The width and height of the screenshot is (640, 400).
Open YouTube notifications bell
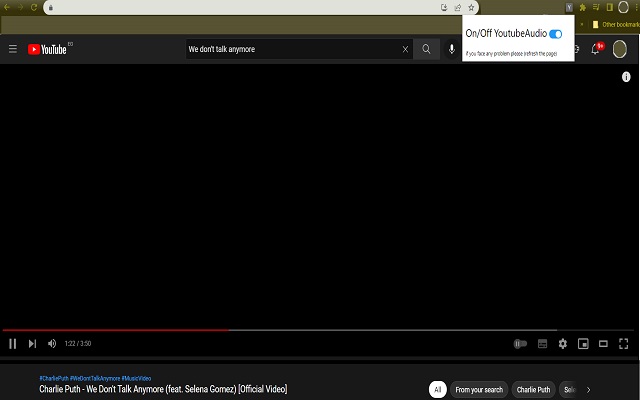tap(596, 49)
